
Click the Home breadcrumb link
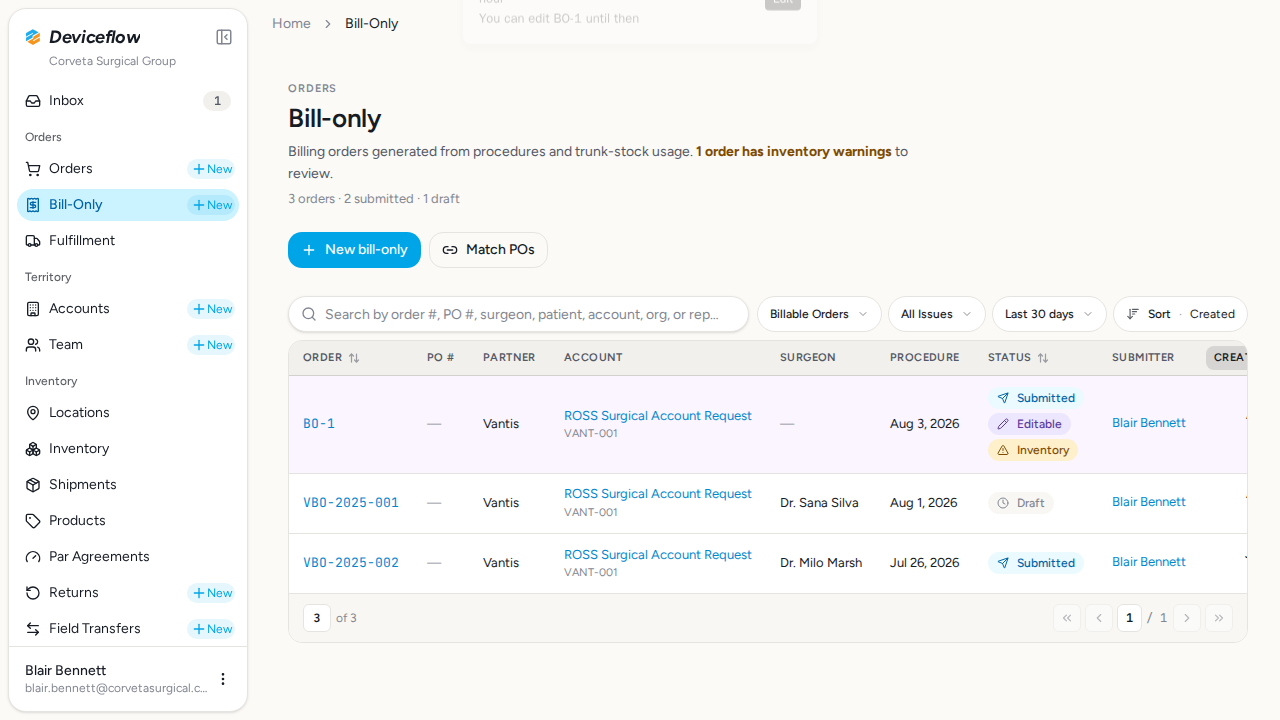[291, 23]
